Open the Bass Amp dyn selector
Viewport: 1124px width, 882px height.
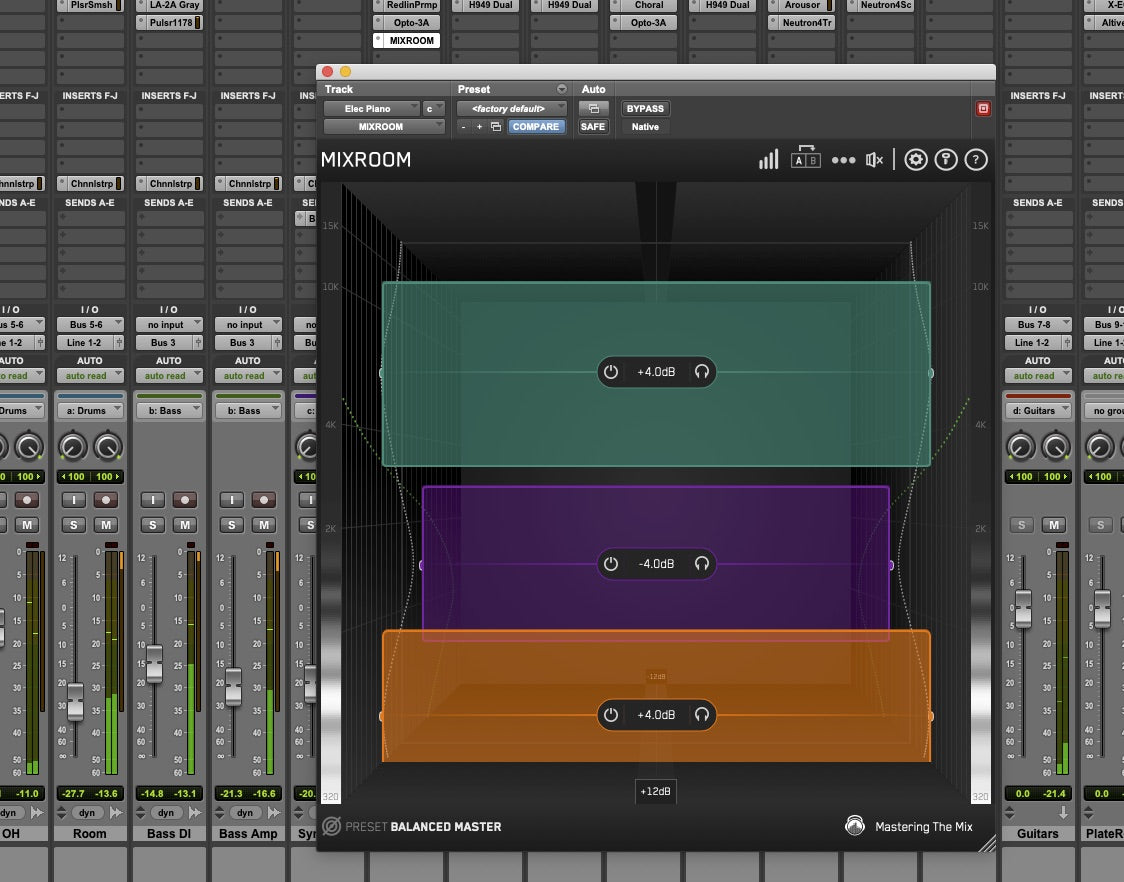click(244, 812)
